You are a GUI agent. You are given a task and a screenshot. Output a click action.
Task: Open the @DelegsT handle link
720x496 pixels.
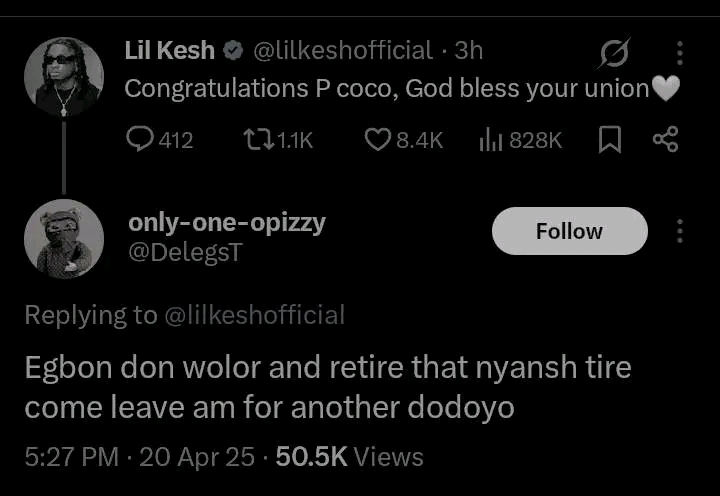point(184,253)
